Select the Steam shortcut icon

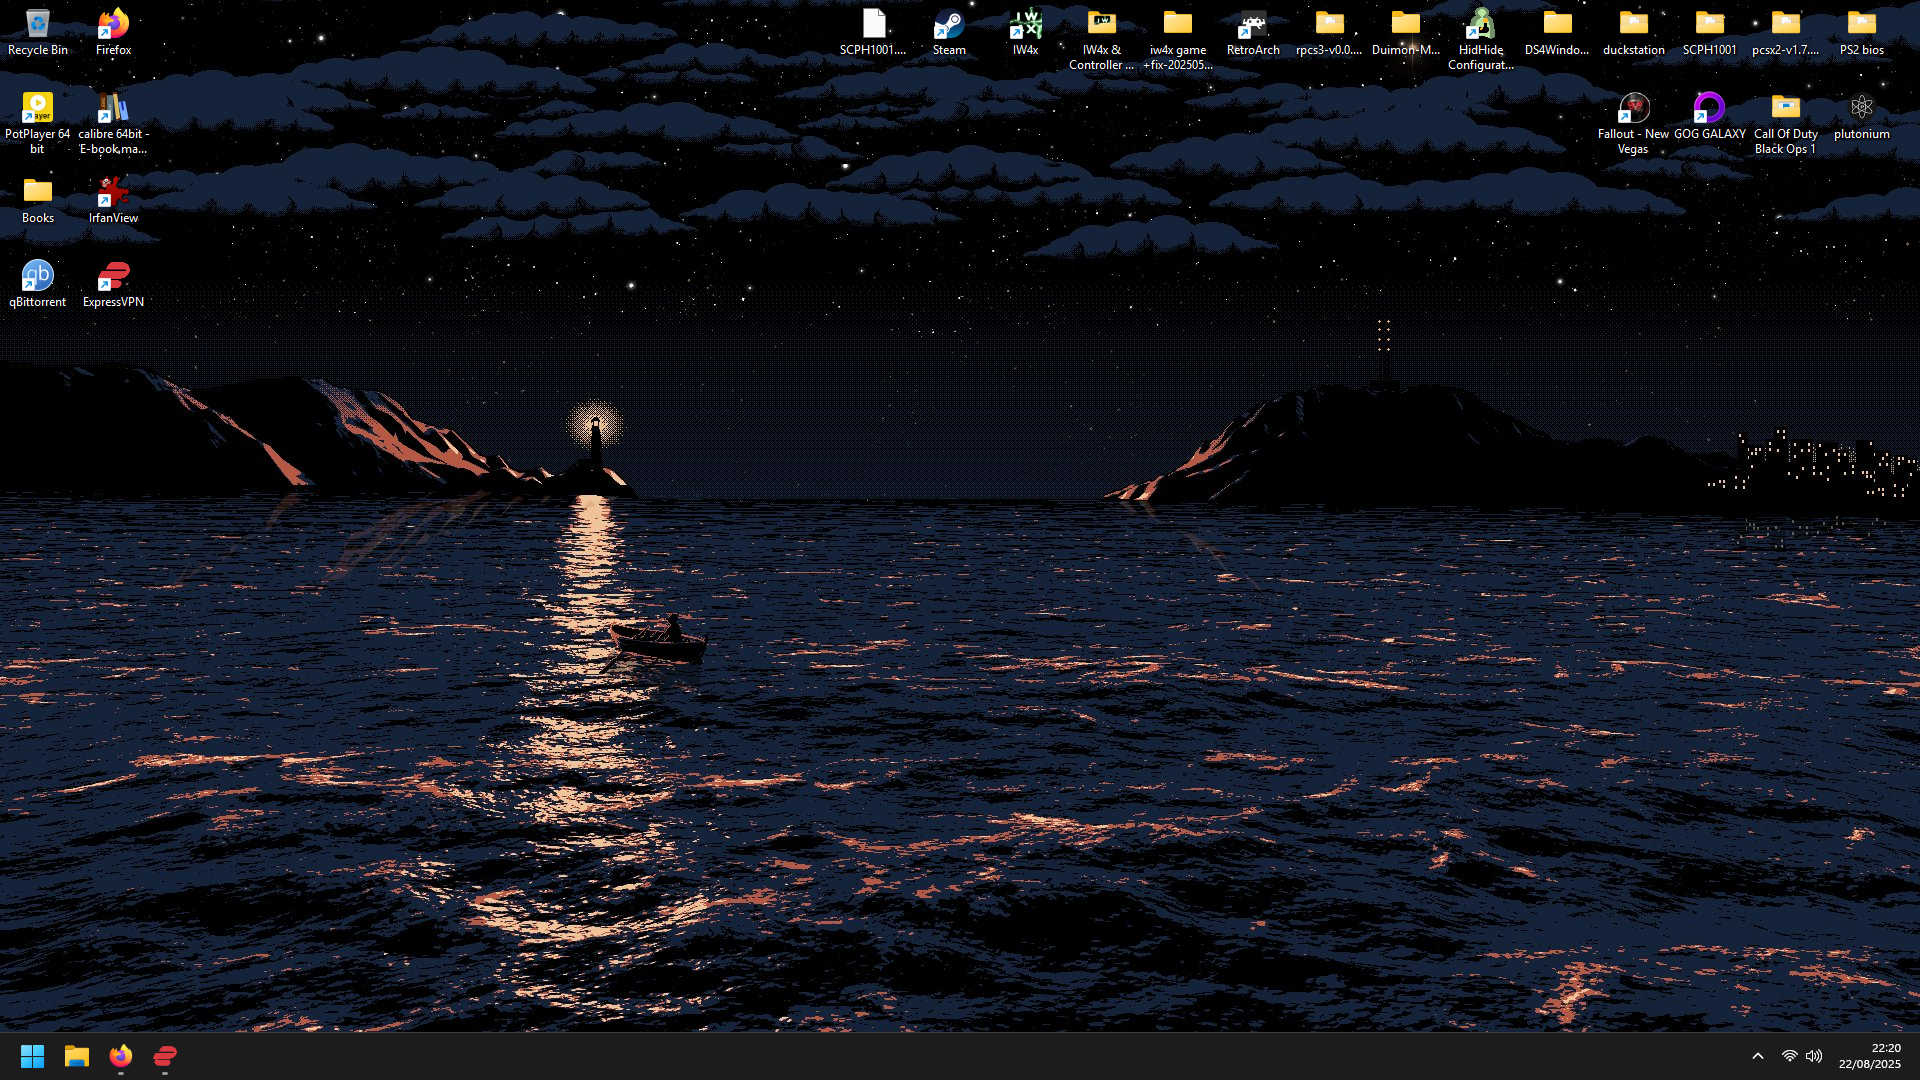pos(949,25)
